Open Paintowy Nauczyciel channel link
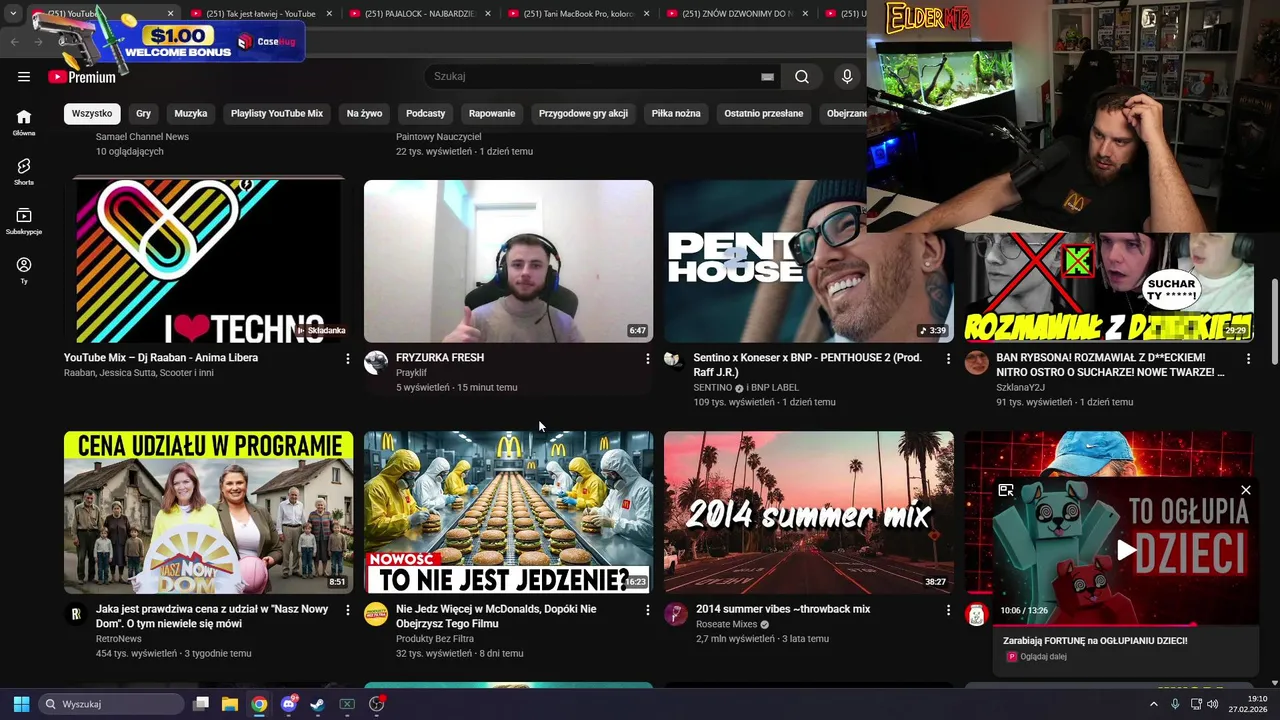Viewport: 1280px width, 720px height. [x=438, y=136]
